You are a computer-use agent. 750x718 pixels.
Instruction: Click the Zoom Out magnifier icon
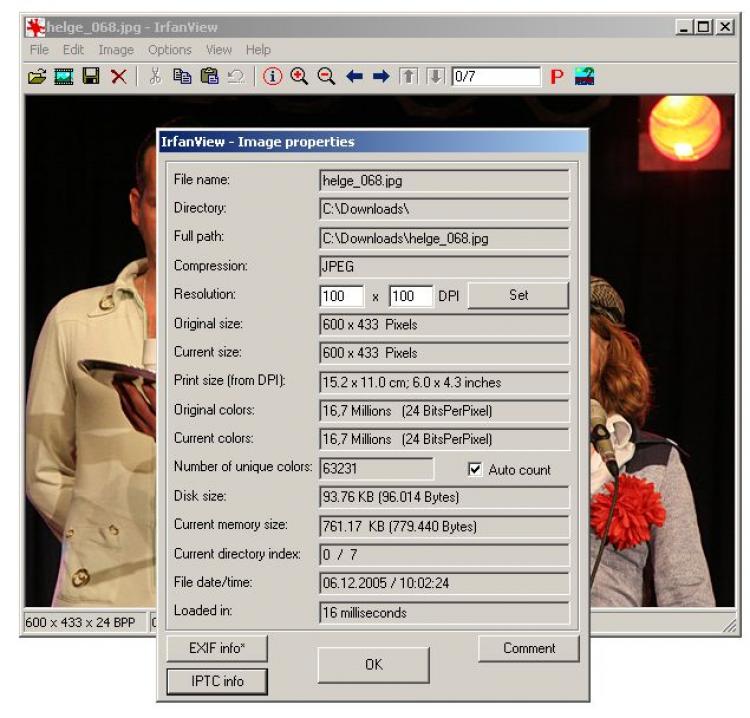(x=326, y=77)
